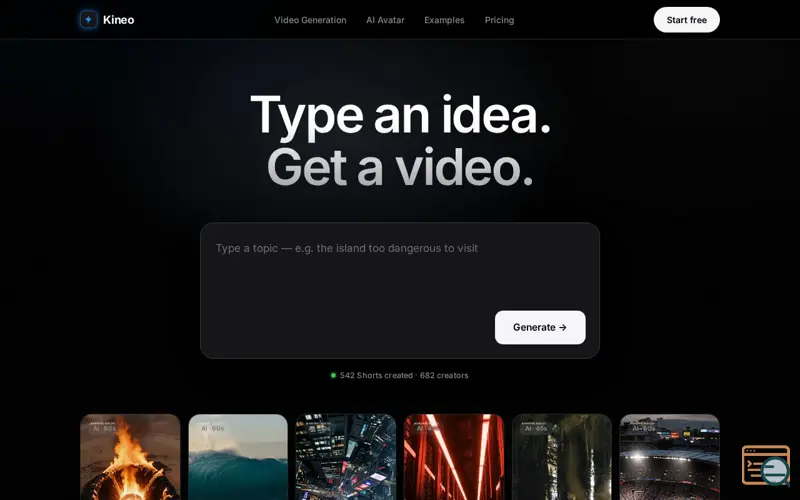Open the lit stadium crowd video thumbnail

point(669,457)
